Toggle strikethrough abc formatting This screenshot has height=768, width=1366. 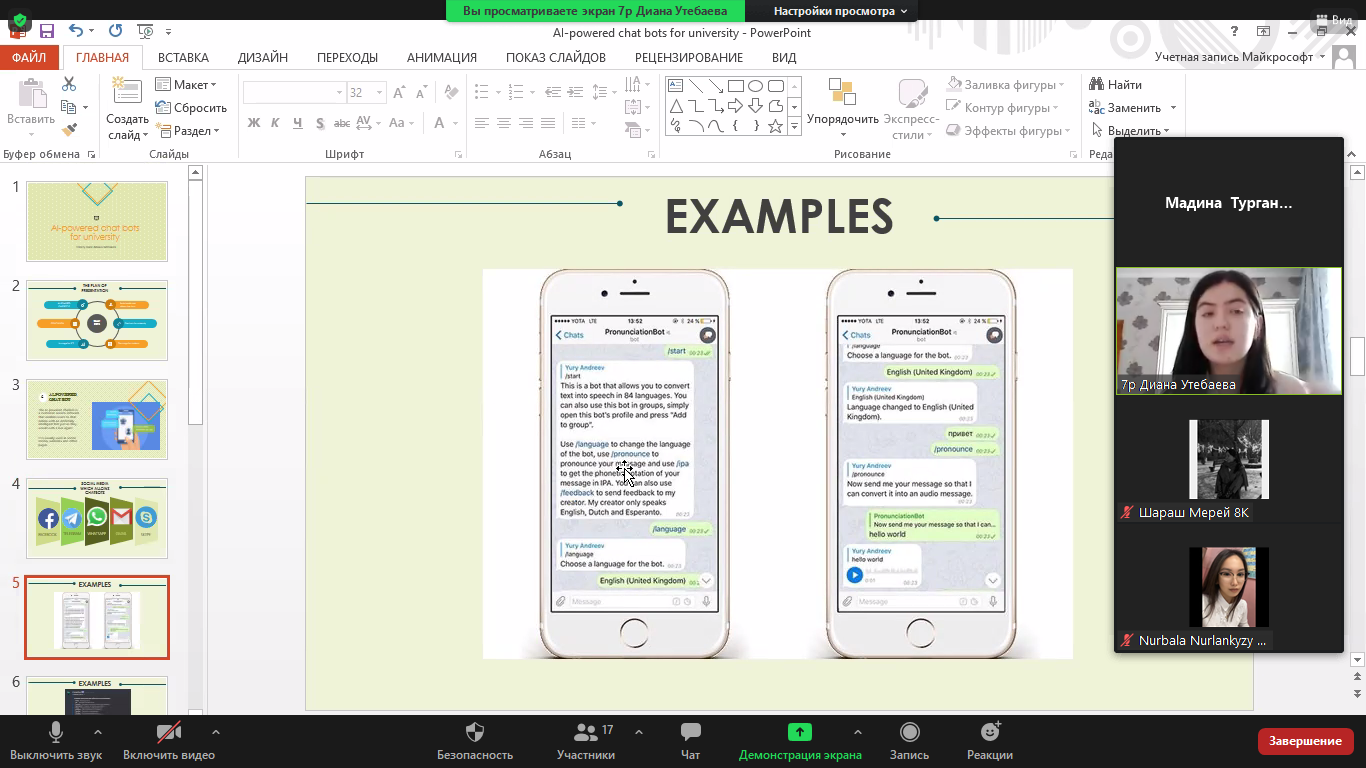[342, 123]
